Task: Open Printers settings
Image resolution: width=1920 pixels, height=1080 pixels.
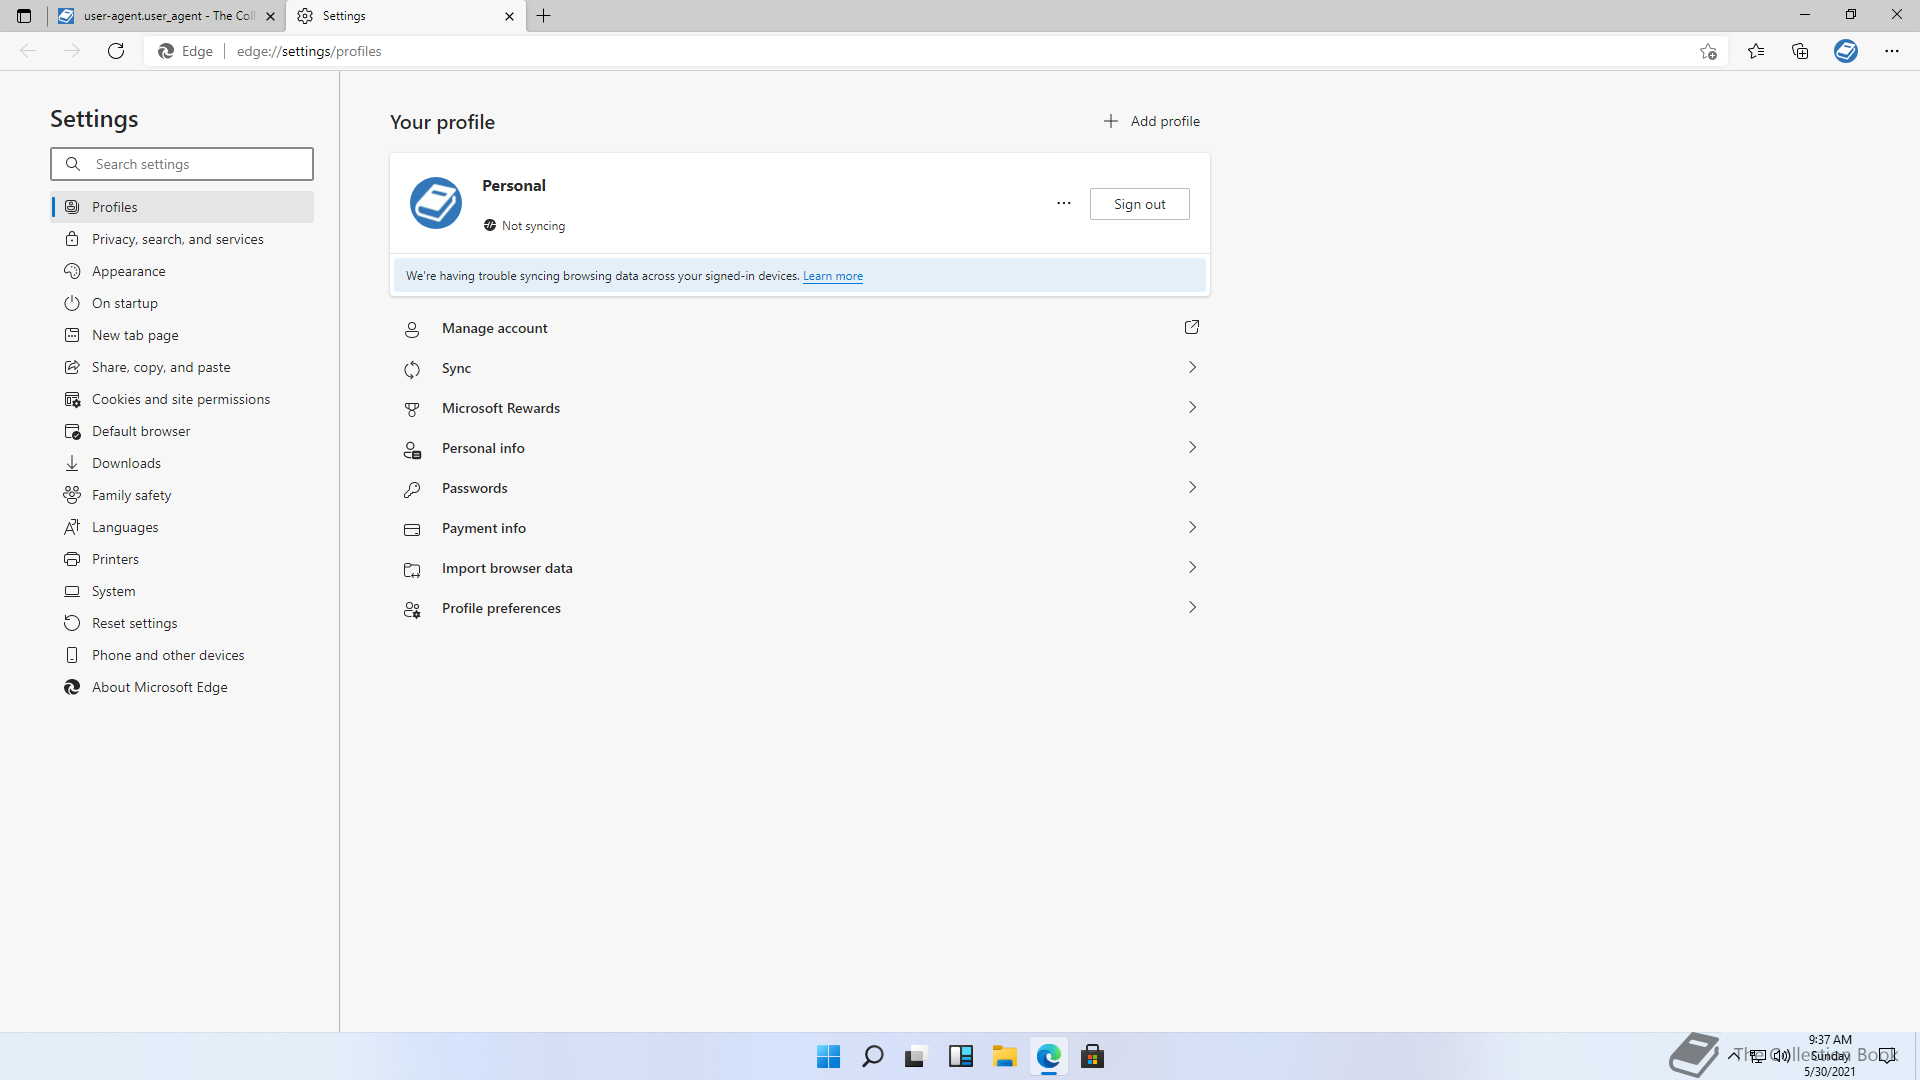Action: point(182,559)
